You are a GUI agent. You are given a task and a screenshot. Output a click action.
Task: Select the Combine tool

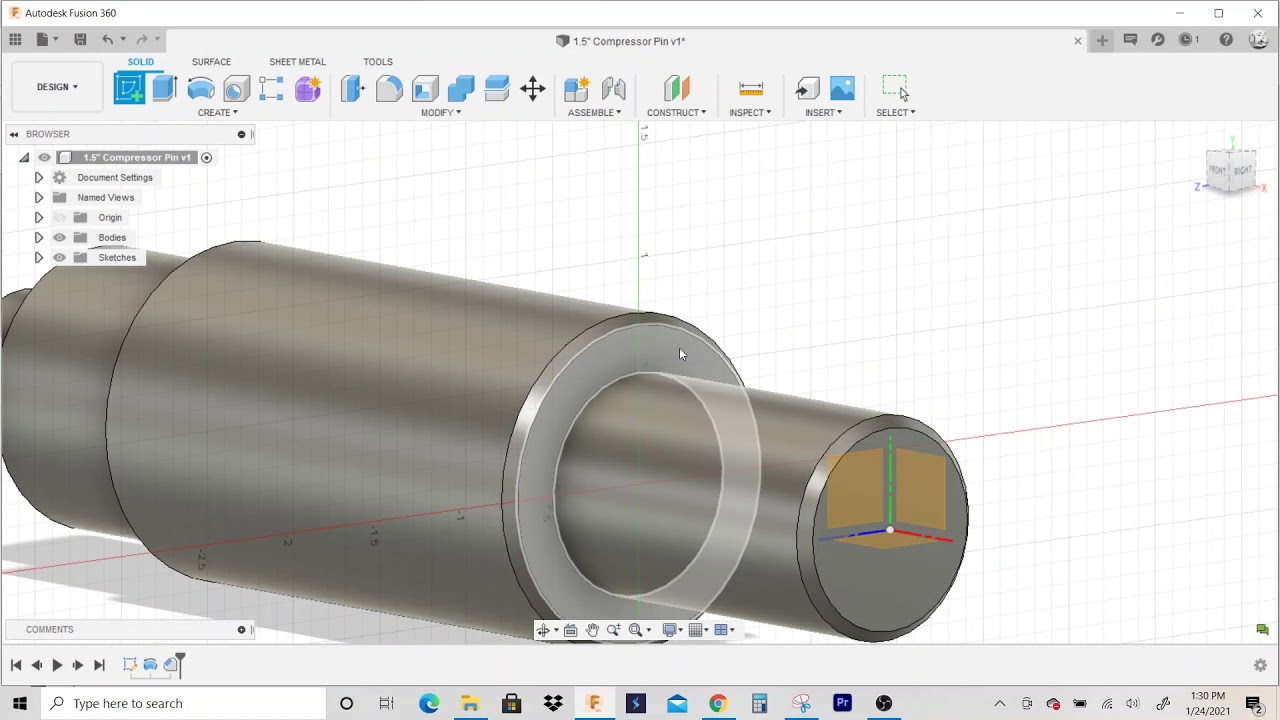pos(461,88)
